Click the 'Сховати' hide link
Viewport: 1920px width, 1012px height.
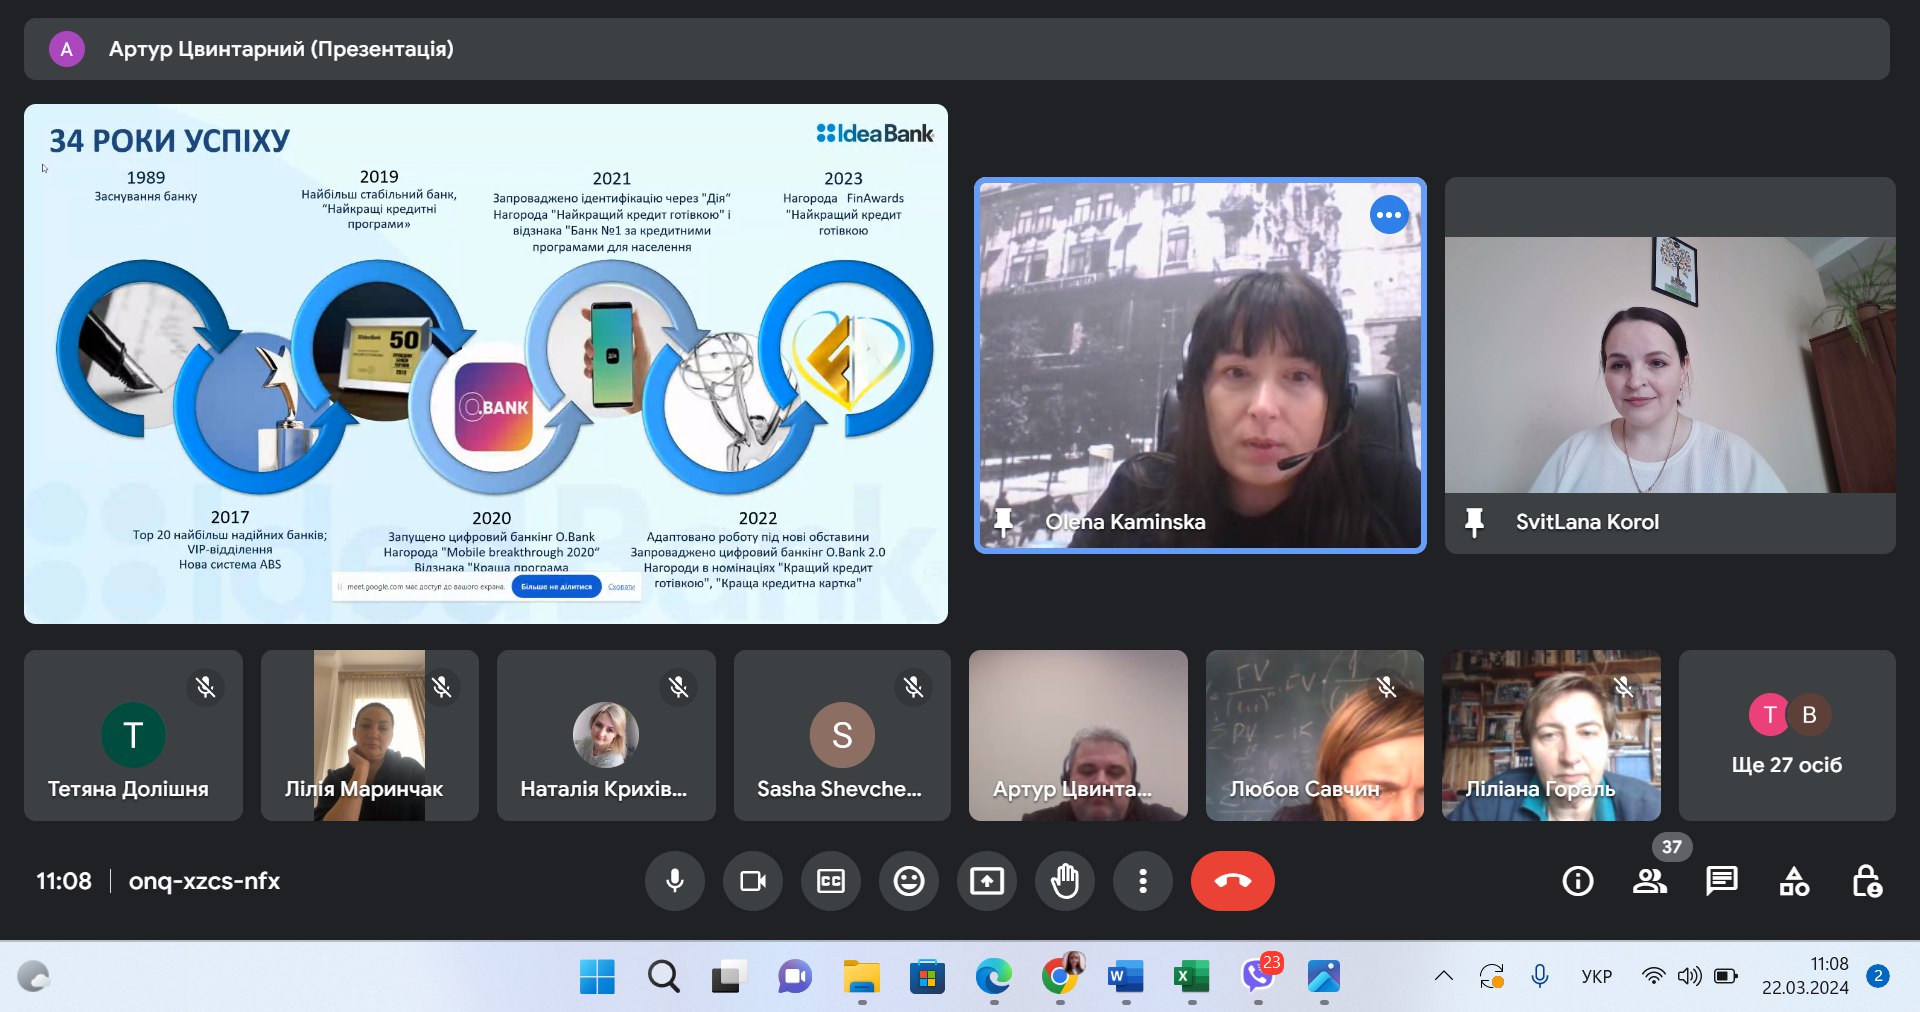[621, 587]
